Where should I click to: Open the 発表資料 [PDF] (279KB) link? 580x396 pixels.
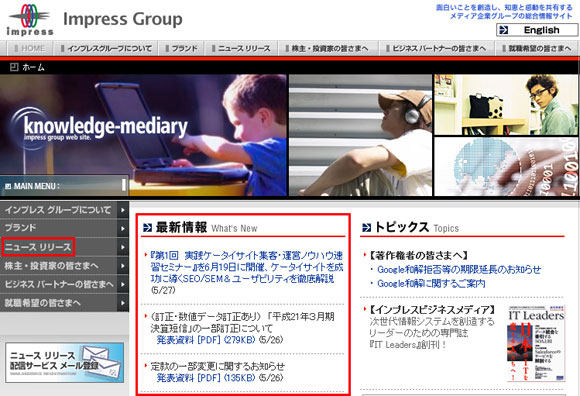click(206, 339)
